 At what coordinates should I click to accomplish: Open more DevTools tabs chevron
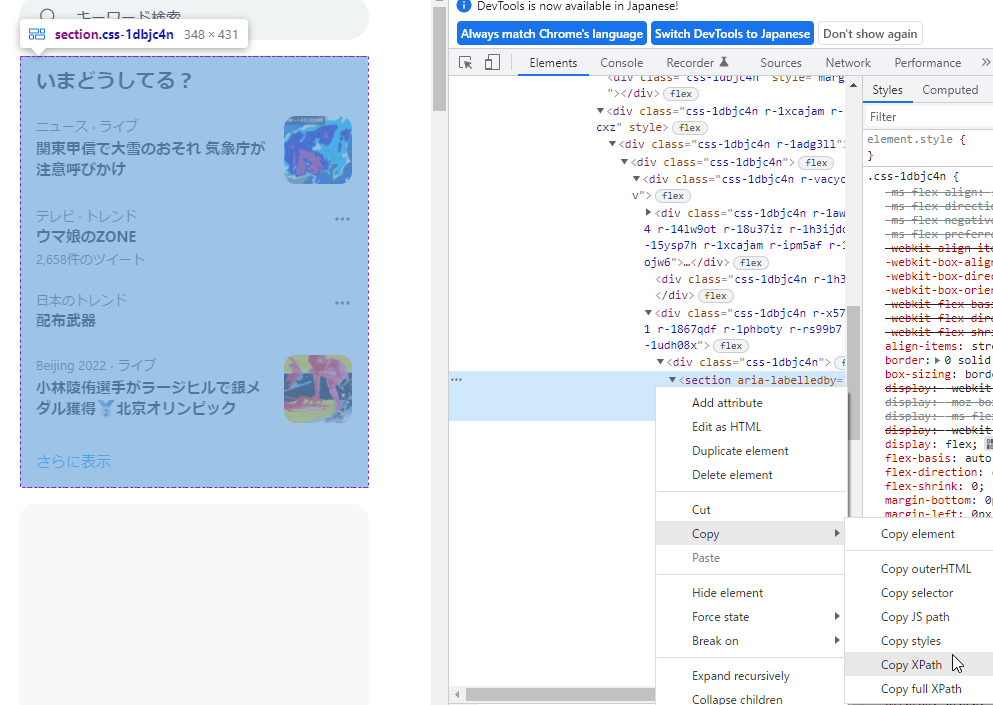coord(985,62)
